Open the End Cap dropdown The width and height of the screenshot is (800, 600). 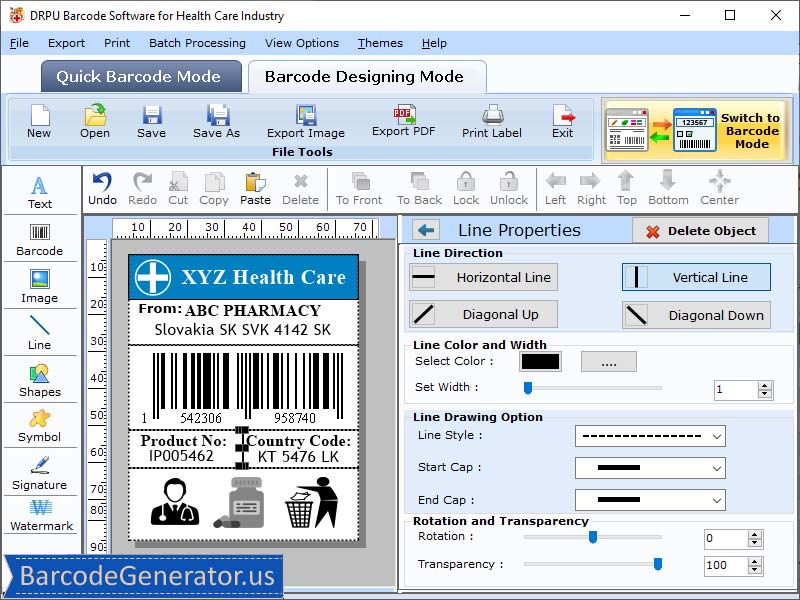[650, 499]
